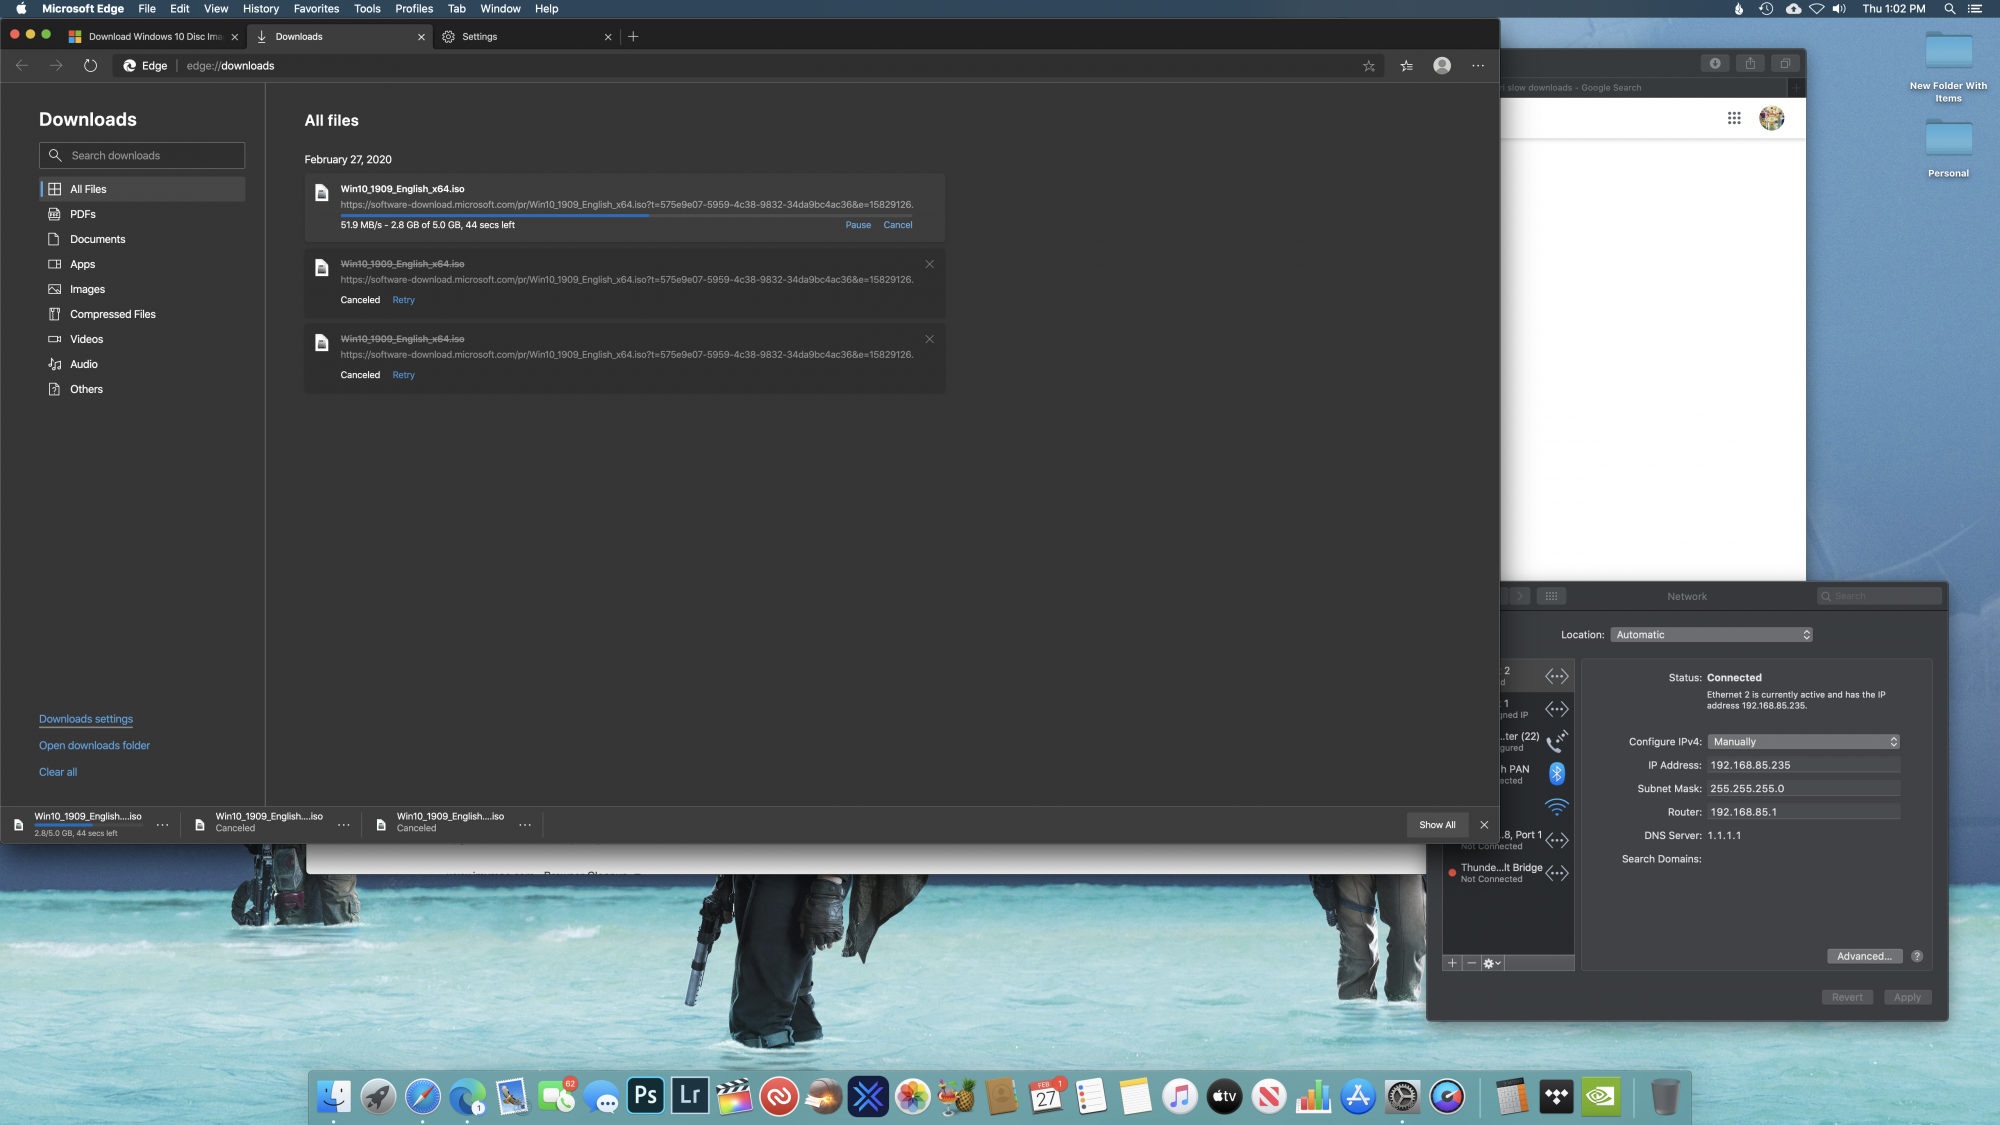
Task: Add this page to favorites star
Action: [1369, 66]
